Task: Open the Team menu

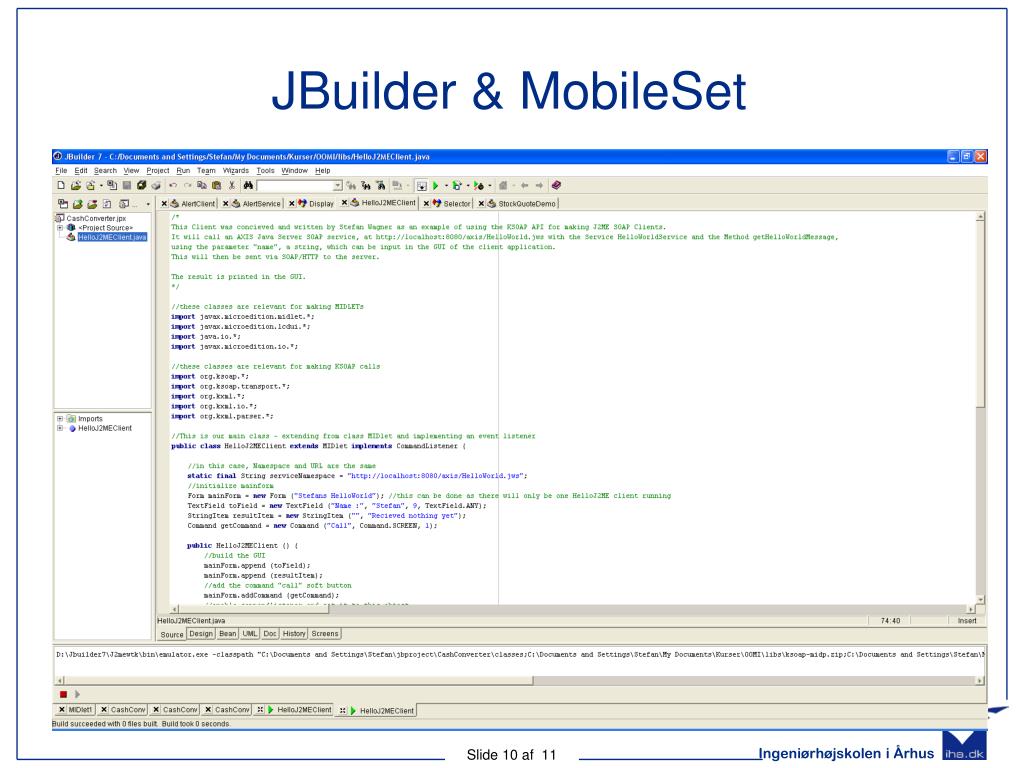Action: click(x=206, y=170)
